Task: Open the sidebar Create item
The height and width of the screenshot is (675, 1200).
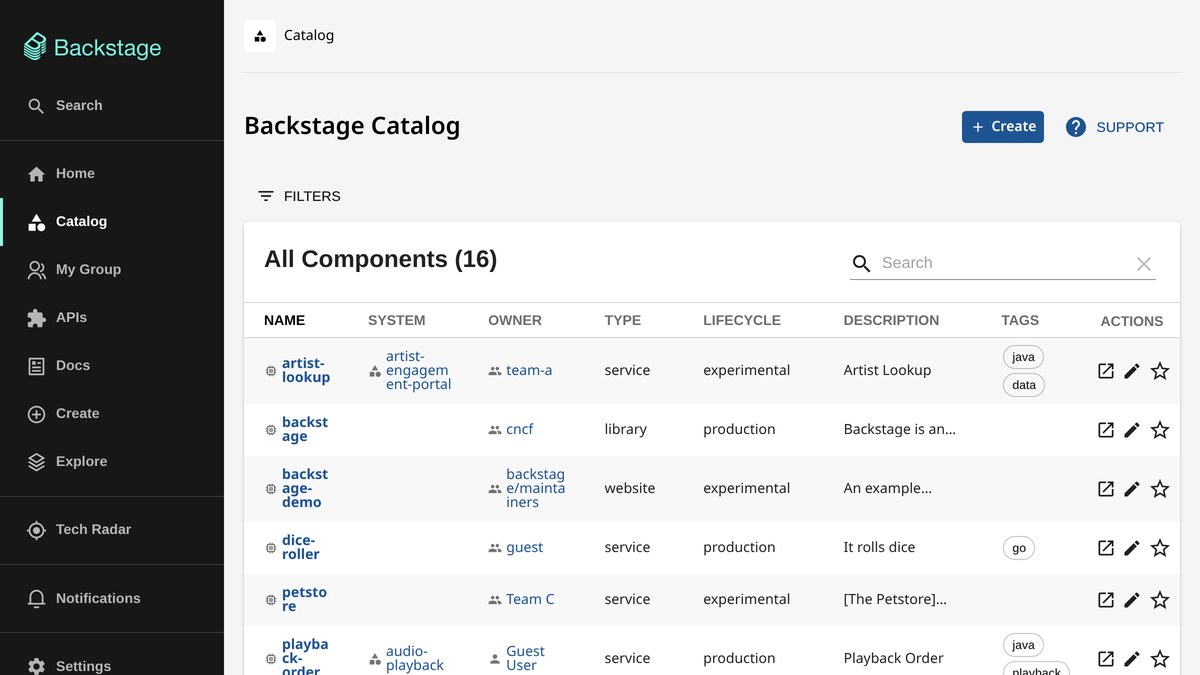Action: pos(112,413)
